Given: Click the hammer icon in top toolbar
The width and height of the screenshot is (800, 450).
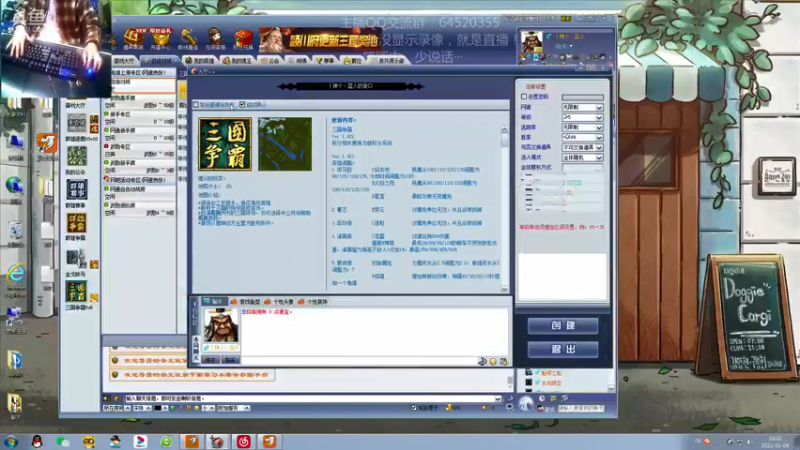Looking at the screenshot, I should 188,38.
